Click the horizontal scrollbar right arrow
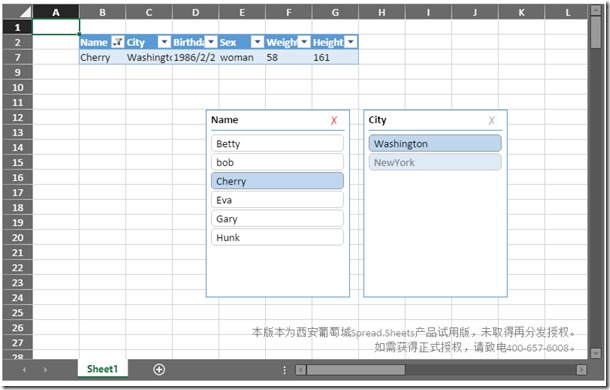 tap(581, 369)
